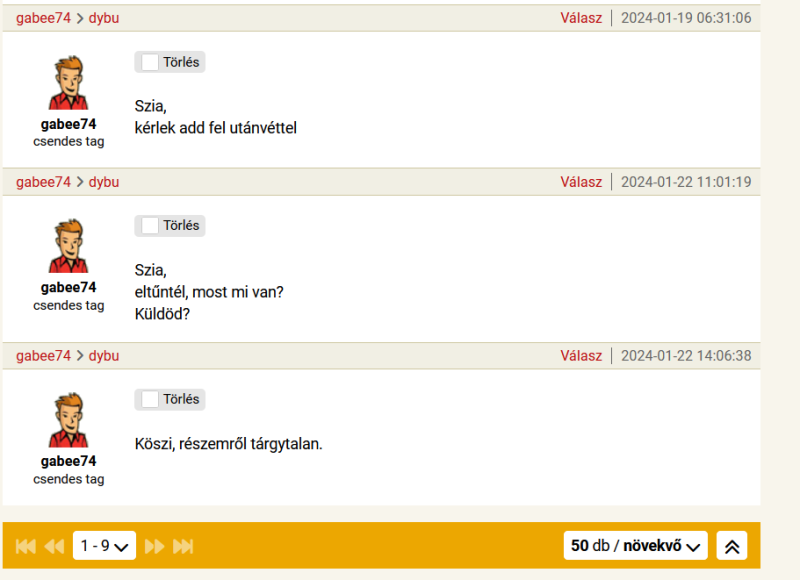800x580 pixels.
Task: Click gabee74 avatar in first message
Action: tap(69, 83)
